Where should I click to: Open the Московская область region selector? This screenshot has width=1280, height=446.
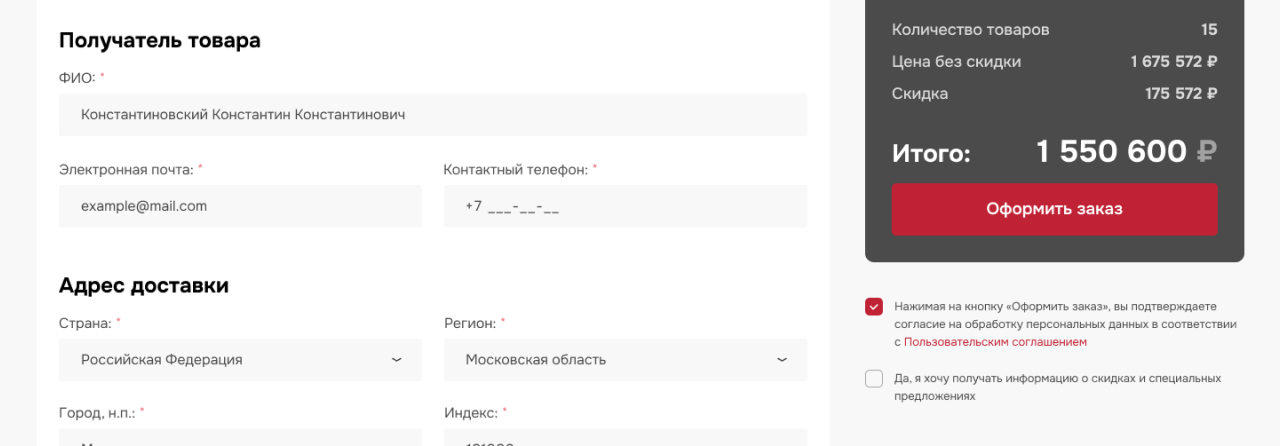click(x=625, y=360)
